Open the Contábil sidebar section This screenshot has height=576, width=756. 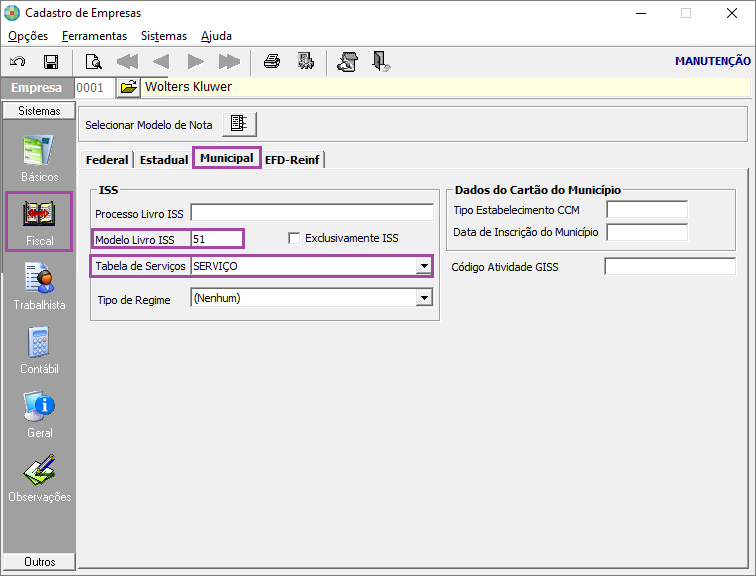(39, 350)
